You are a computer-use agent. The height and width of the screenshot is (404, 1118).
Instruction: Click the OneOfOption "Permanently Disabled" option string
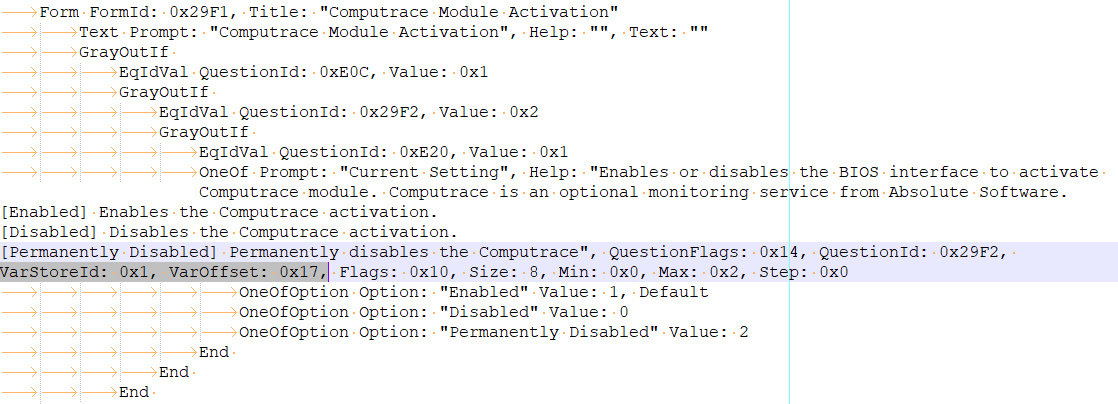[549, 332]
